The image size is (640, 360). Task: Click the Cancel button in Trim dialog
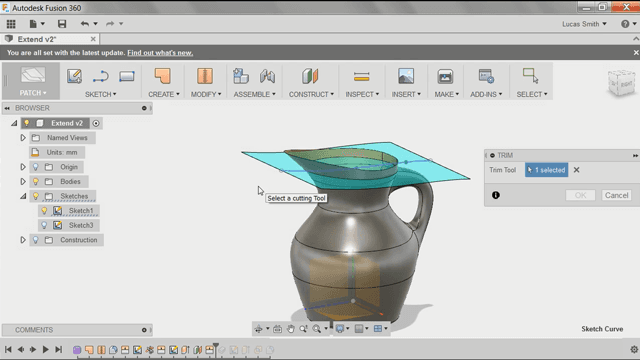pos(616,195)
